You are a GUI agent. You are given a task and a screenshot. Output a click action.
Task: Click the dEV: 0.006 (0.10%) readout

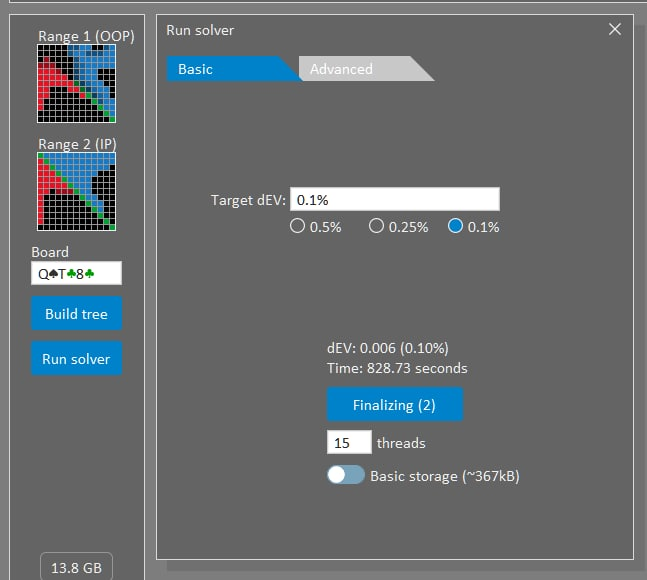pyautogui.click(x=387, y=348)
